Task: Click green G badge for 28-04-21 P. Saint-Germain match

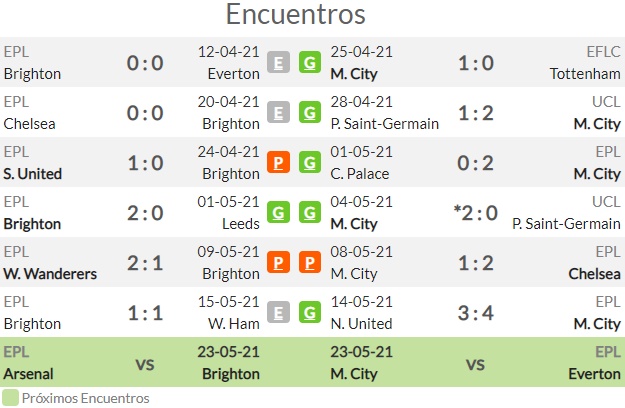Action: click(x=310, y=112)
